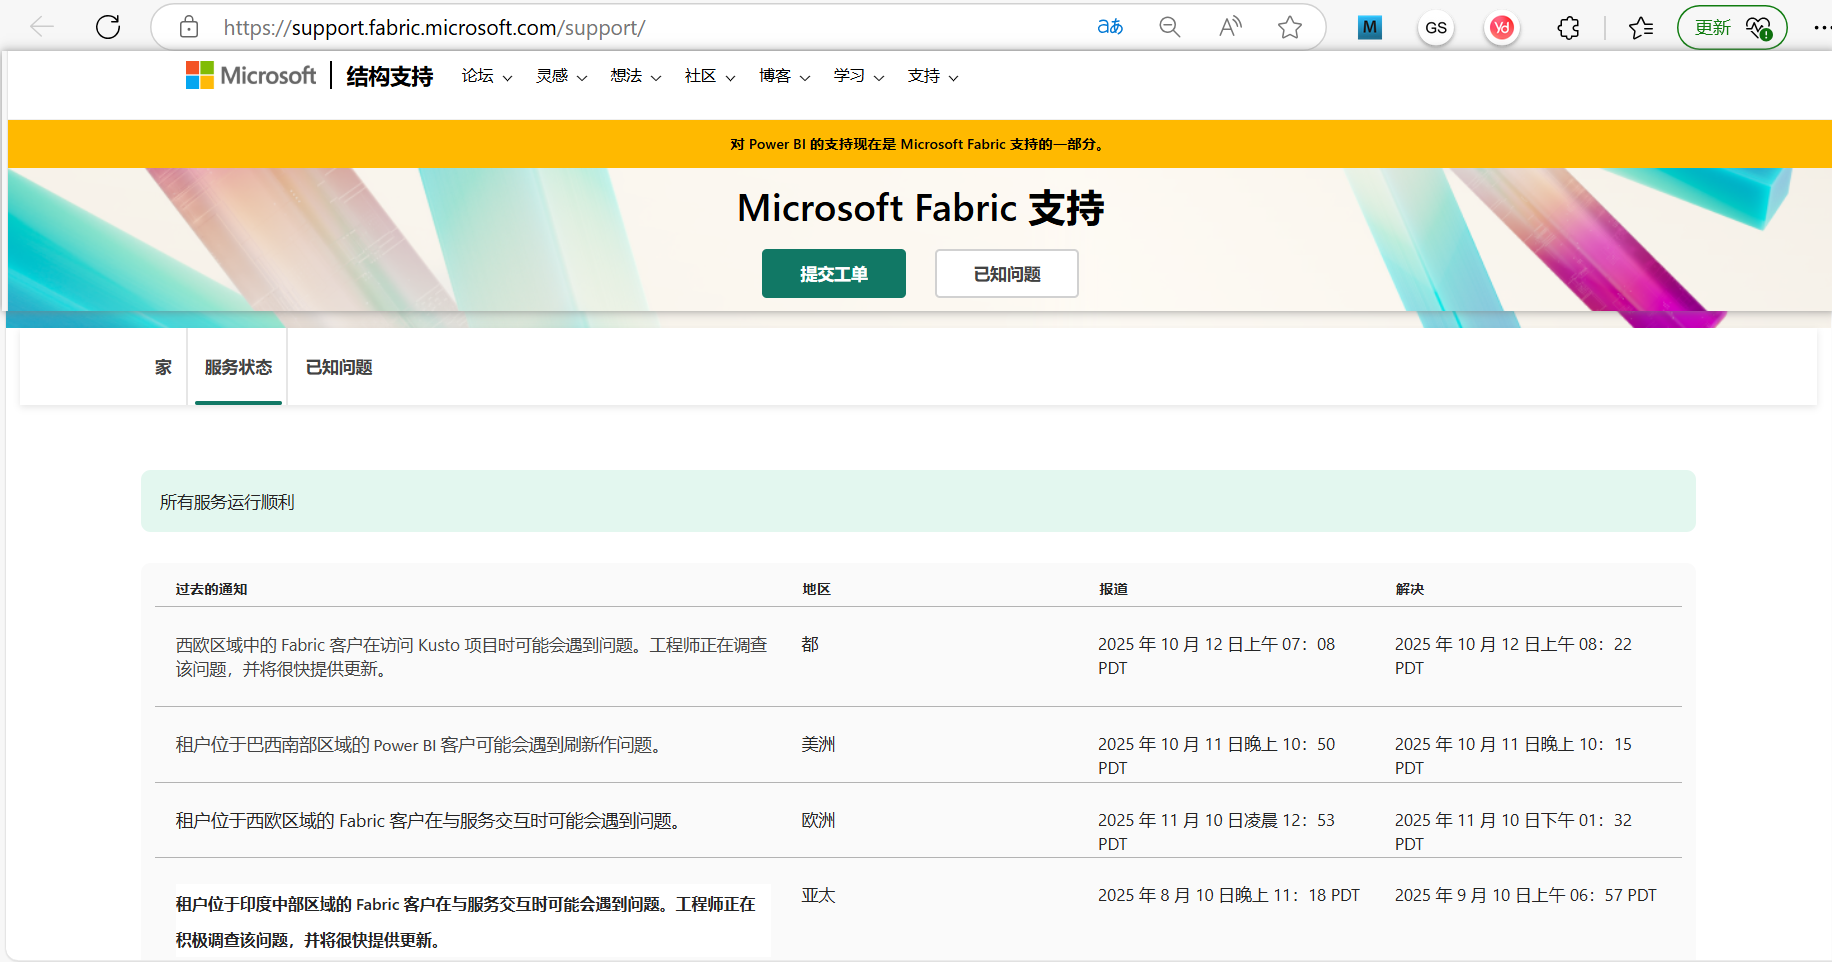Click the 地区 column header

816,589
